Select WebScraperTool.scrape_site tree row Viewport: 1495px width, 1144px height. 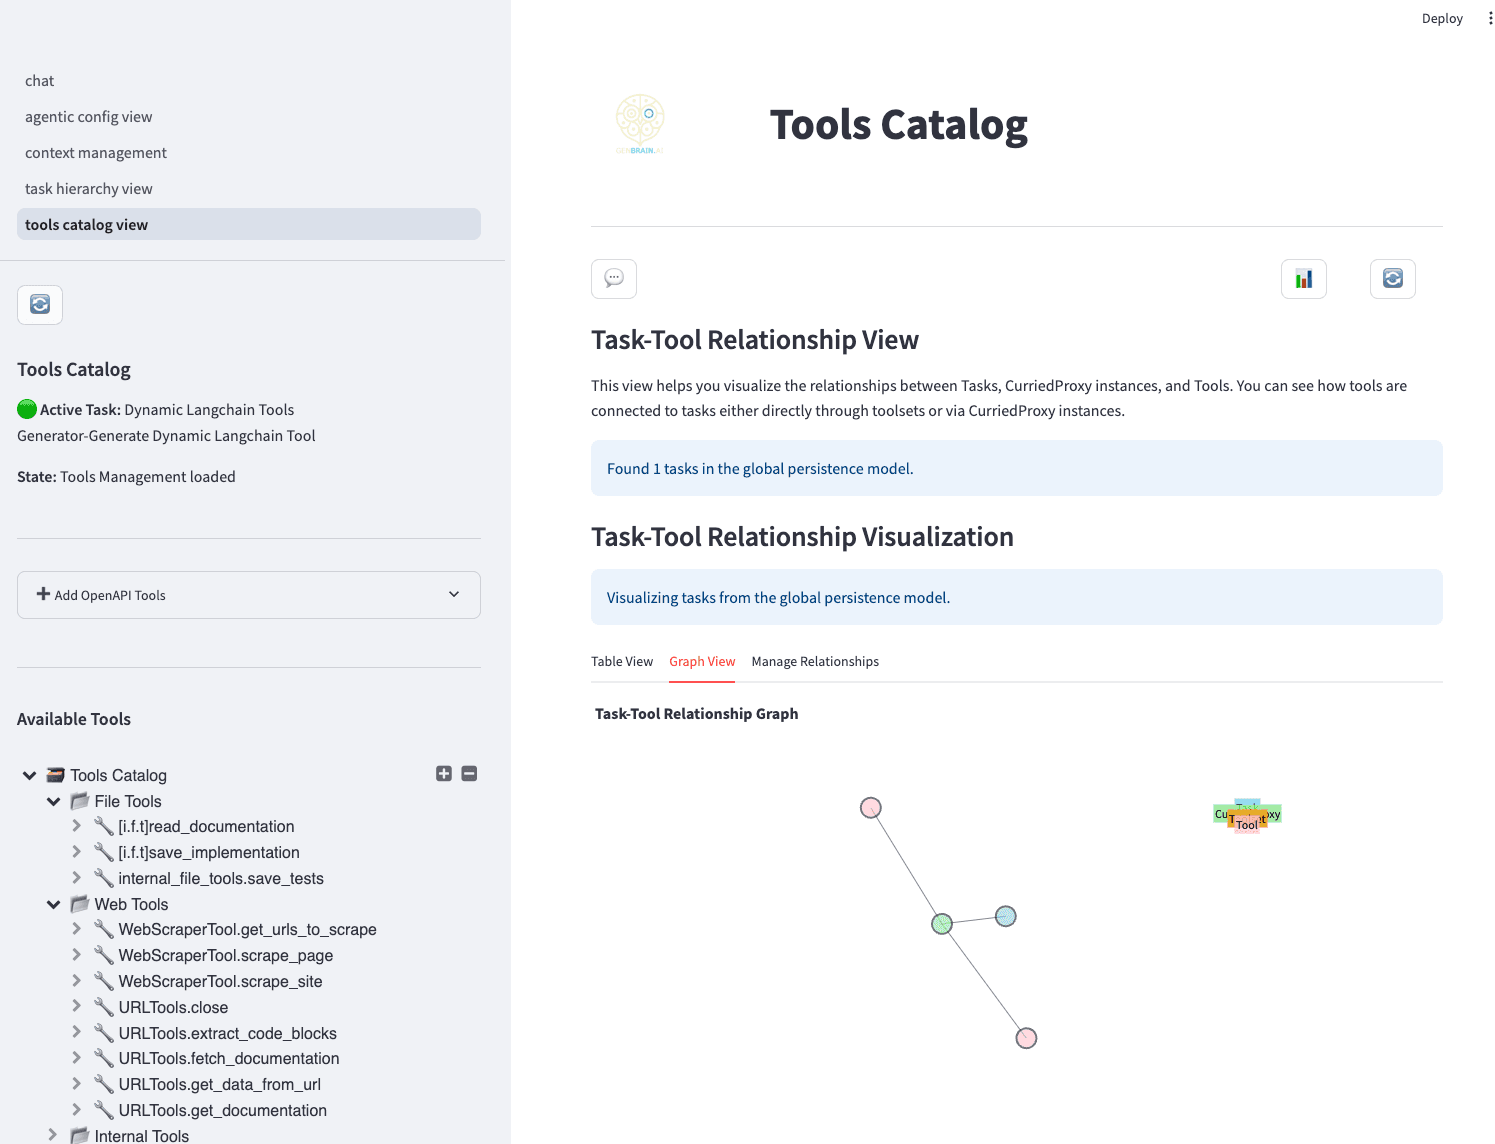tap(220, 981)
